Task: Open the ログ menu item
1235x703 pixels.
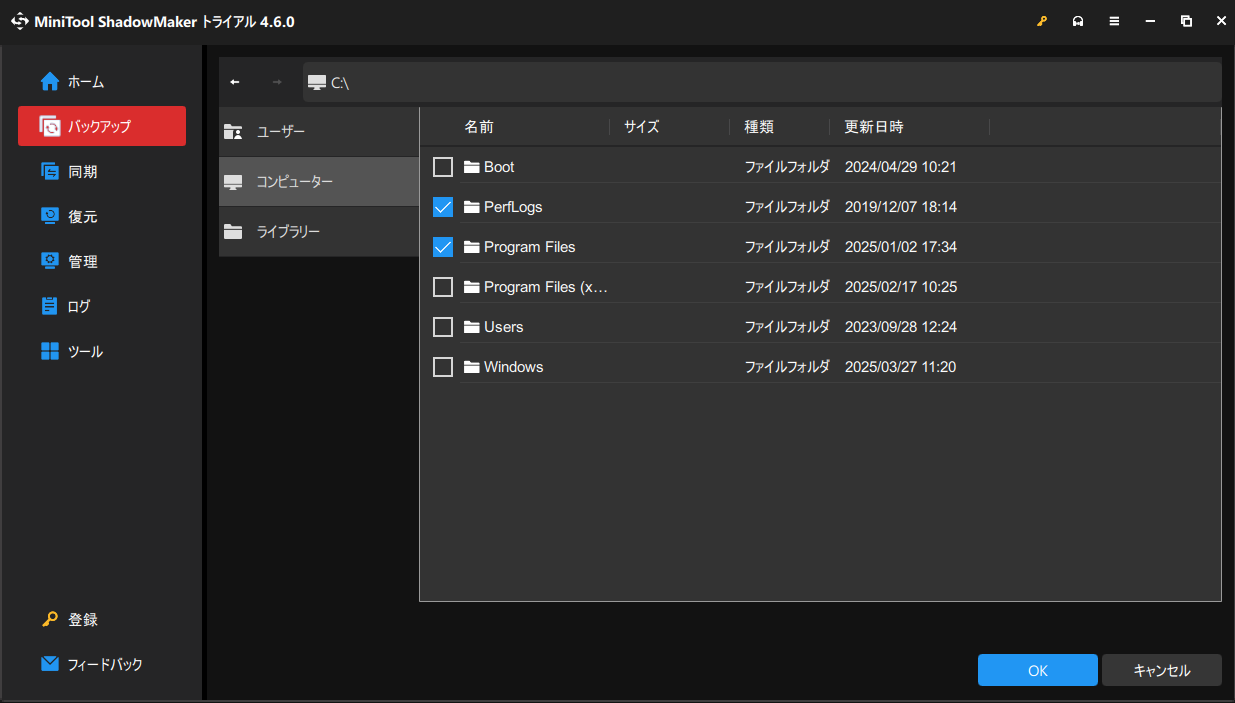Action: 102,306
